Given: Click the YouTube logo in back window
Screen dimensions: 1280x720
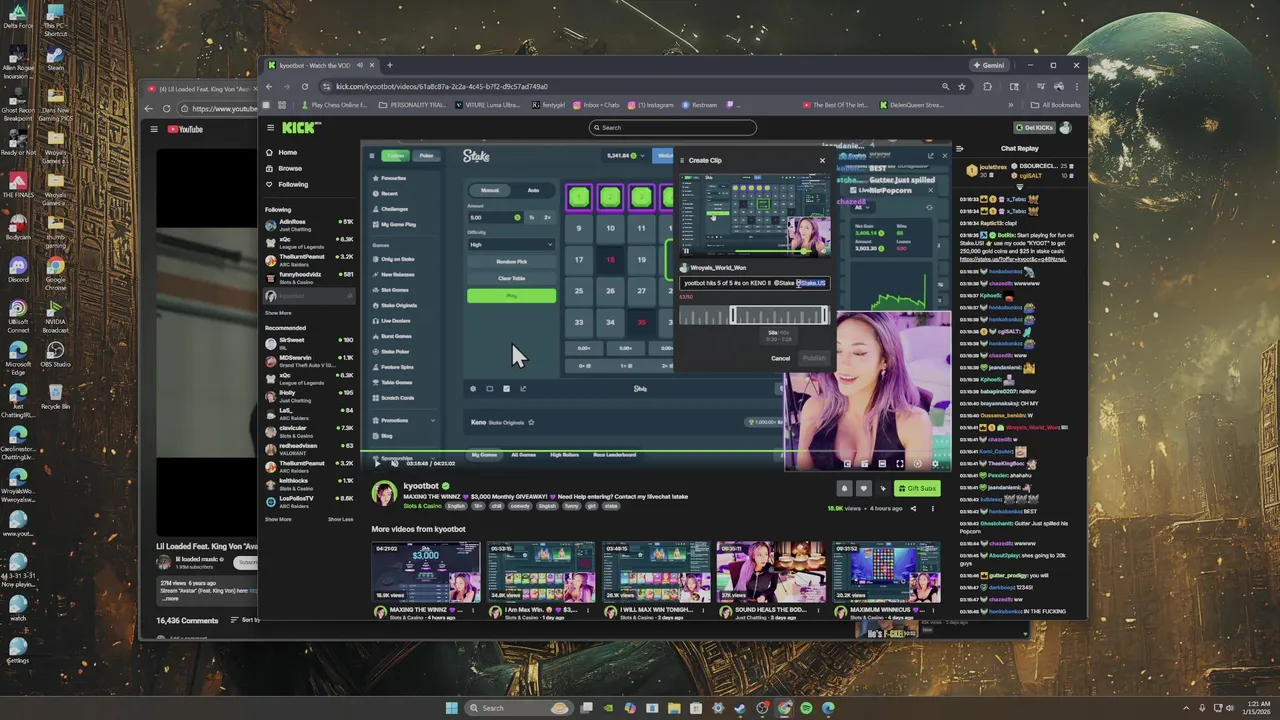Looking at the screenshot, I should pyautogui.click(x=185, y=129).
